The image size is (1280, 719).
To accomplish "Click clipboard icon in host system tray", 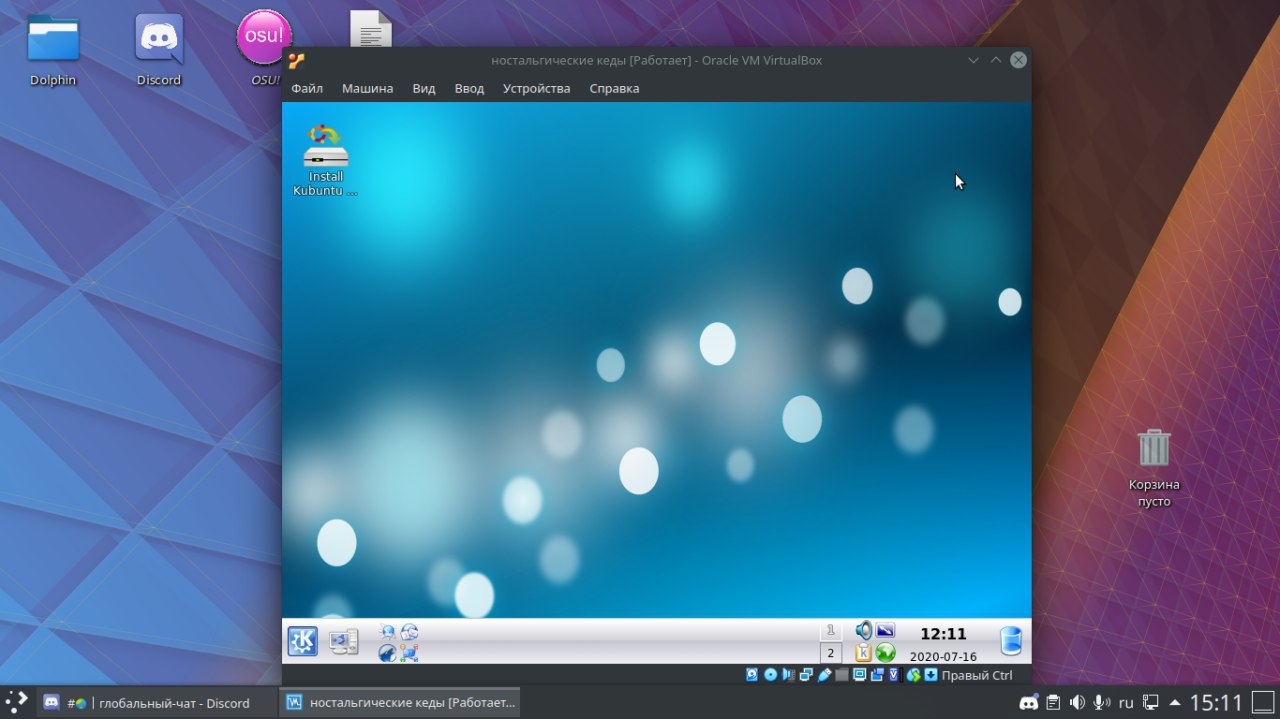I will 1053,703.
